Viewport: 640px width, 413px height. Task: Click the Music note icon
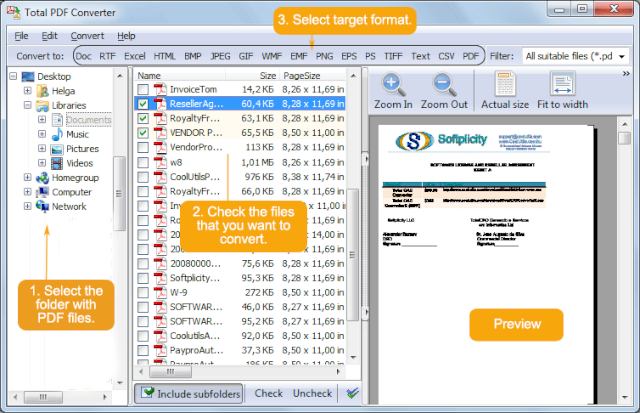tap(57, 134)
